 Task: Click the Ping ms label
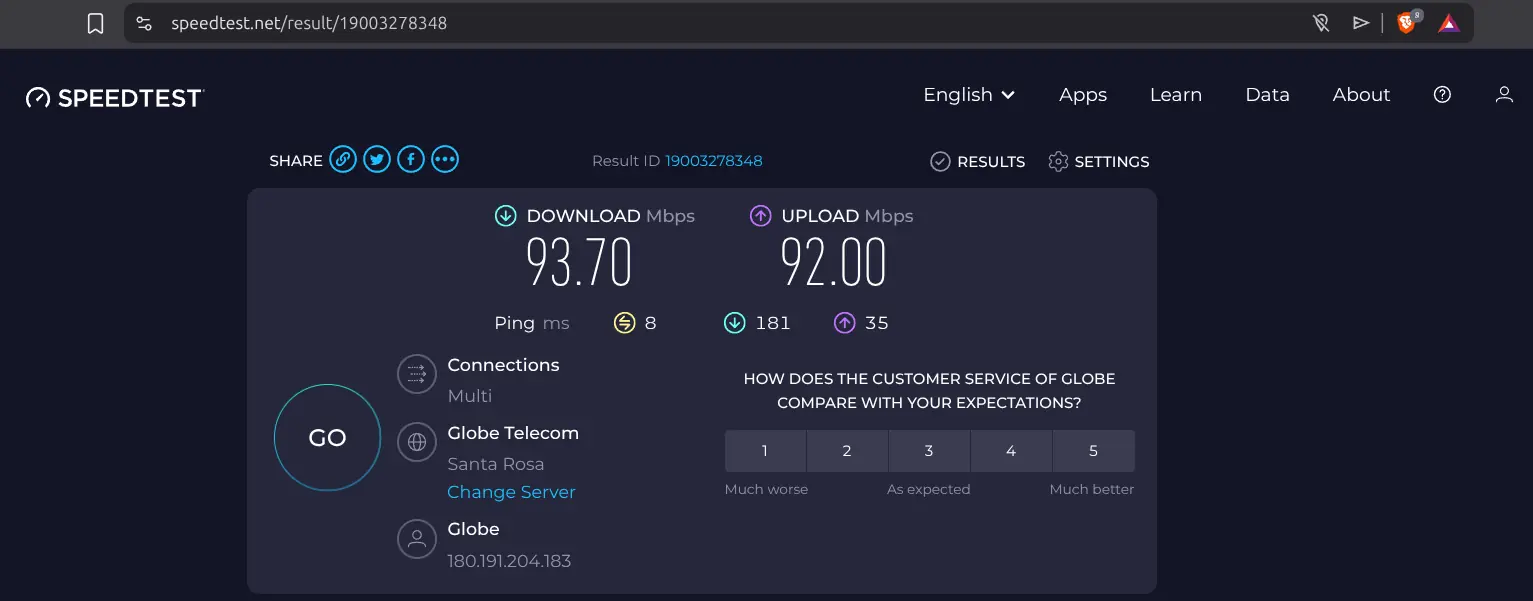531,323
